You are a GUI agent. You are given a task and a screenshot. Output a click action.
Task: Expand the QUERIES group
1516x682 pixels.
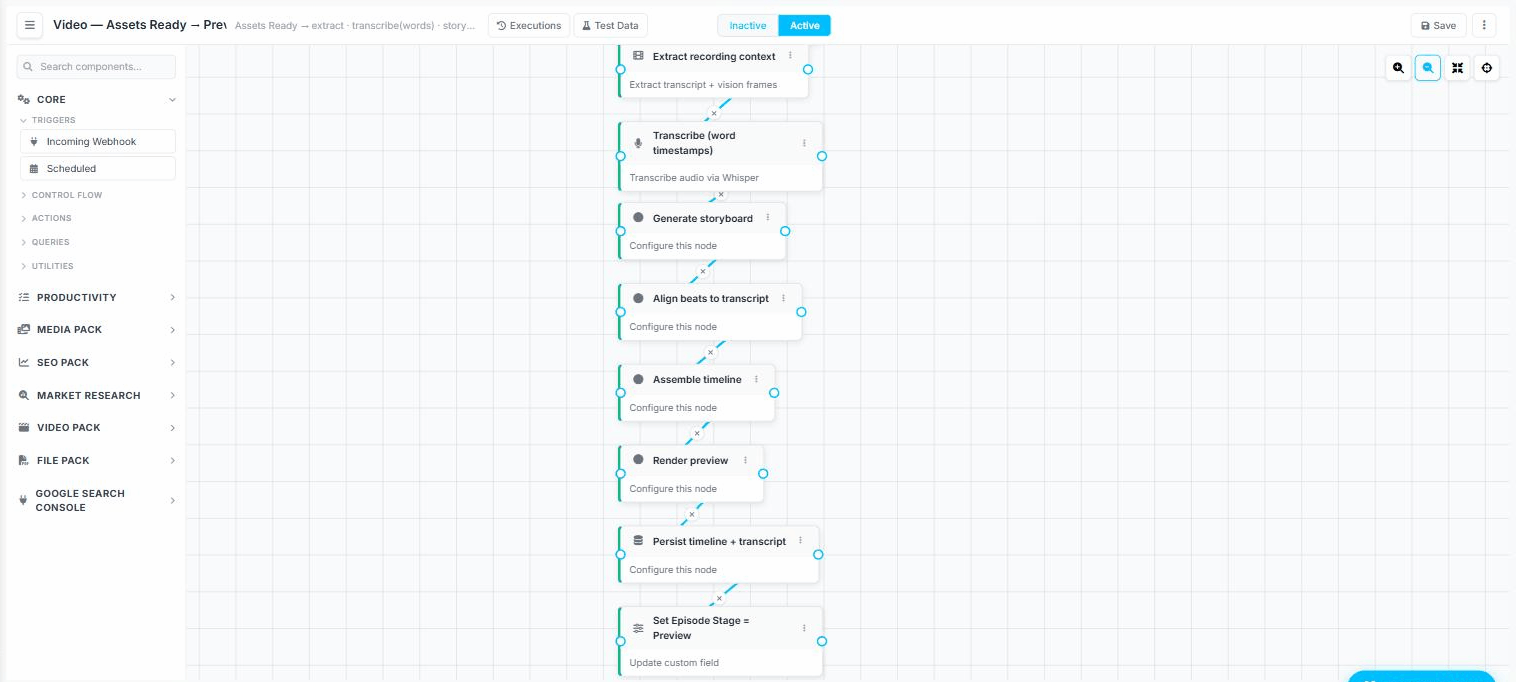50,242
